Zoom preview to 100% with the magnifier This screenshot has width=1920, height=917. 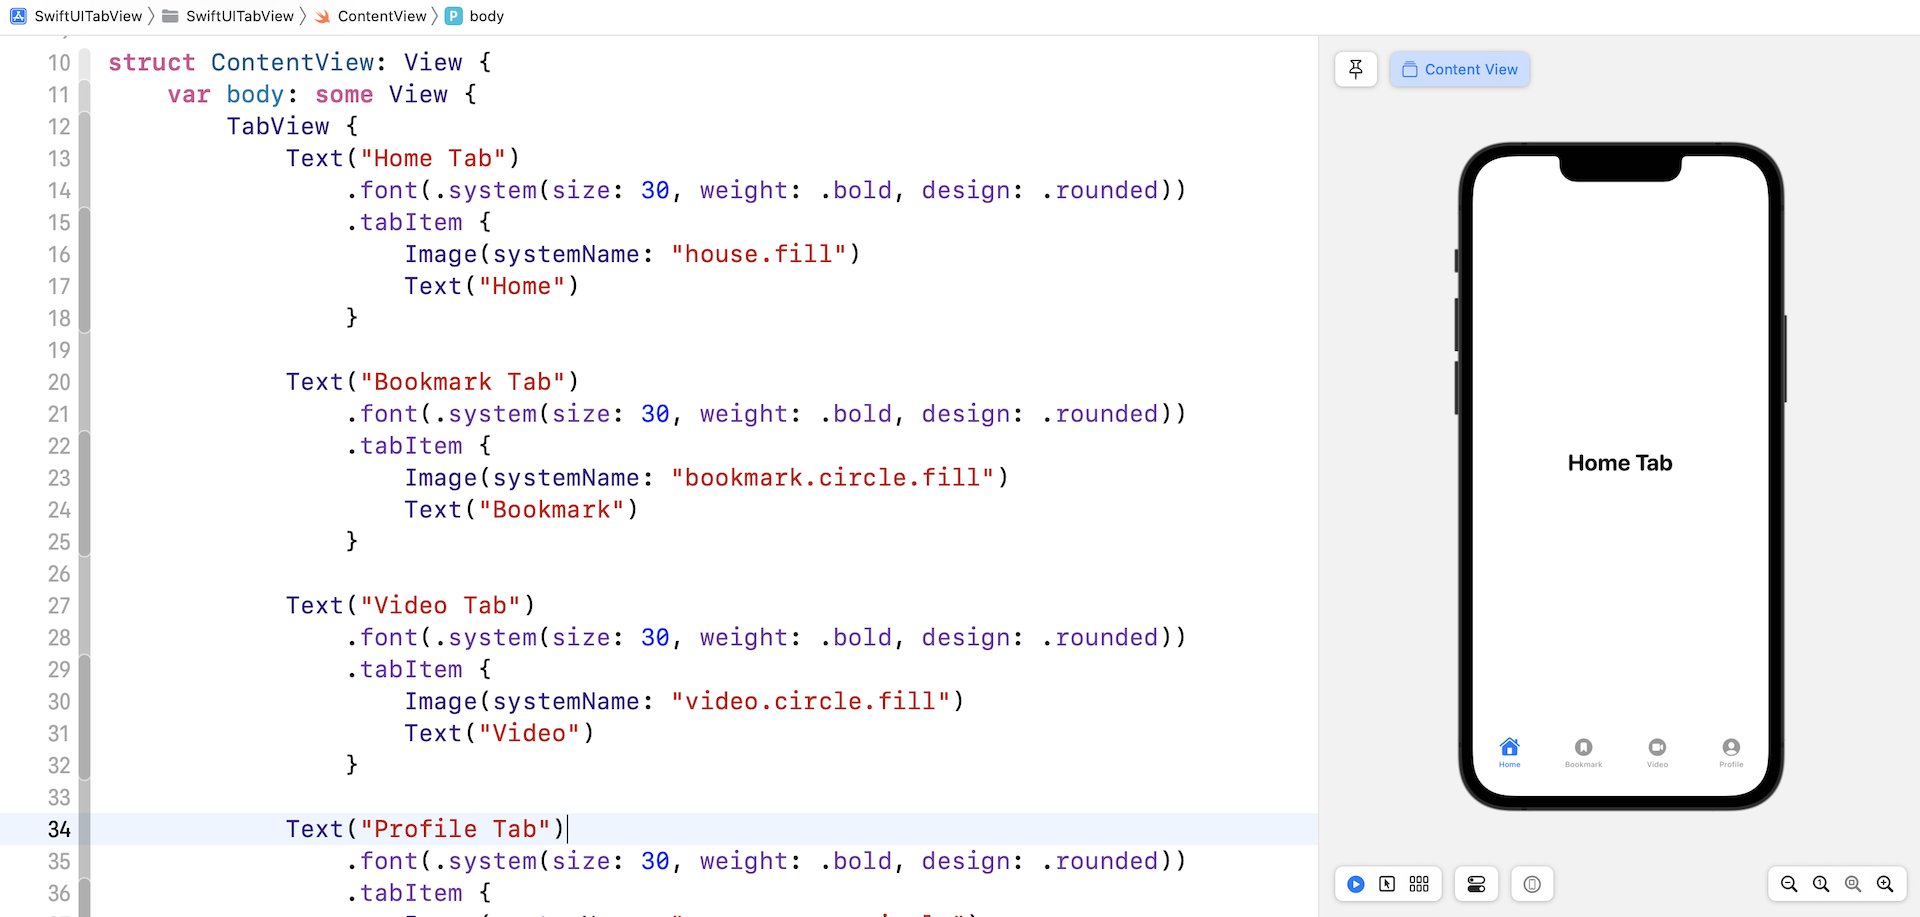pos(1821,884)
